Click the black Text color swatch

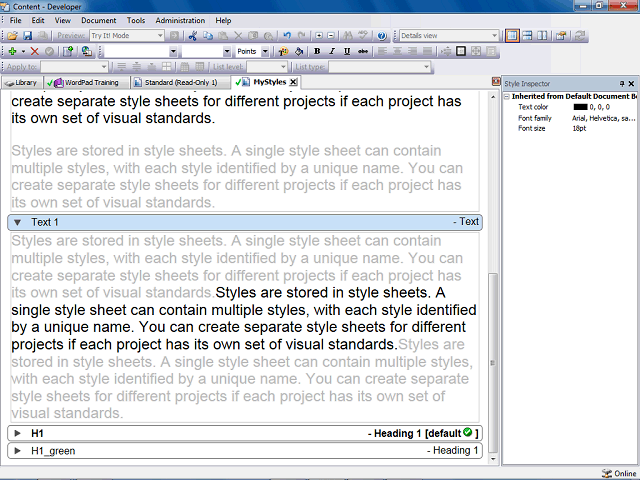click(x=580, y=107)
